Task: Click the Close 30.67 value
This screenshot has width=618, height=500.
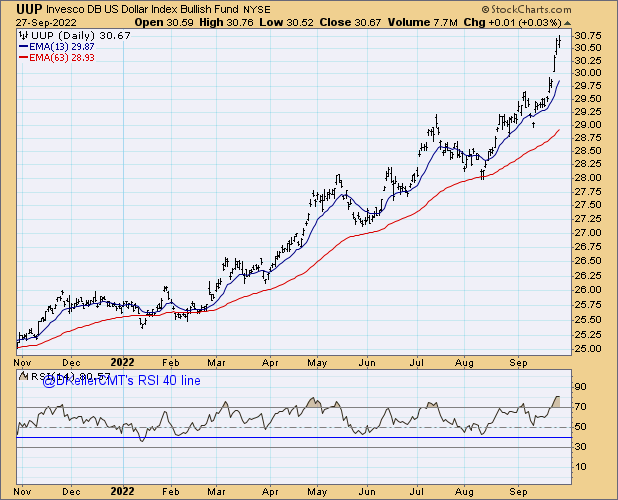Action: 350,22
